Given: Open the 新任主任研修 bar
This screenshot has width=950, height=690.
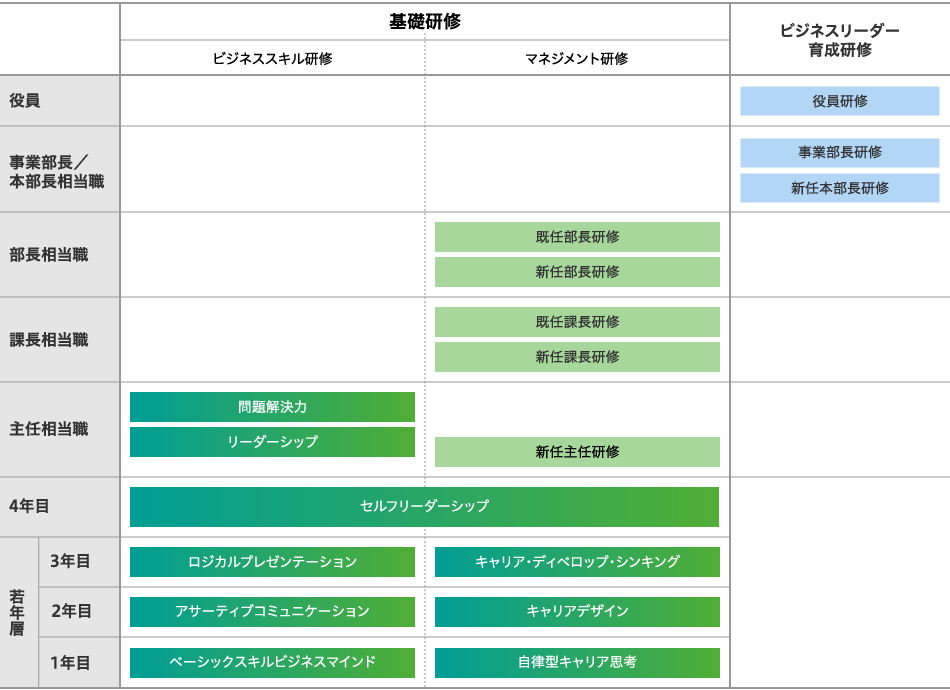Looking at the screenshot, I should point(577,452).
